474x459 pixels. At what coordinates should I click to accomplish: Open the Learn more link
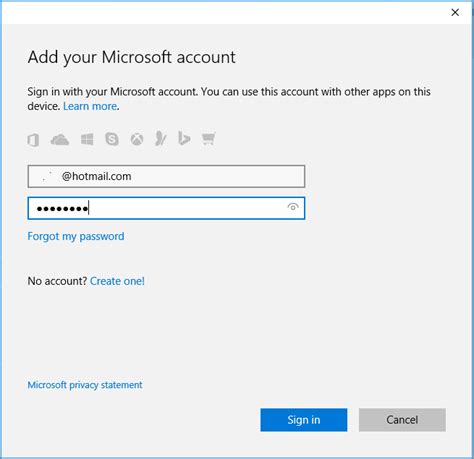[x=90, y=106]
